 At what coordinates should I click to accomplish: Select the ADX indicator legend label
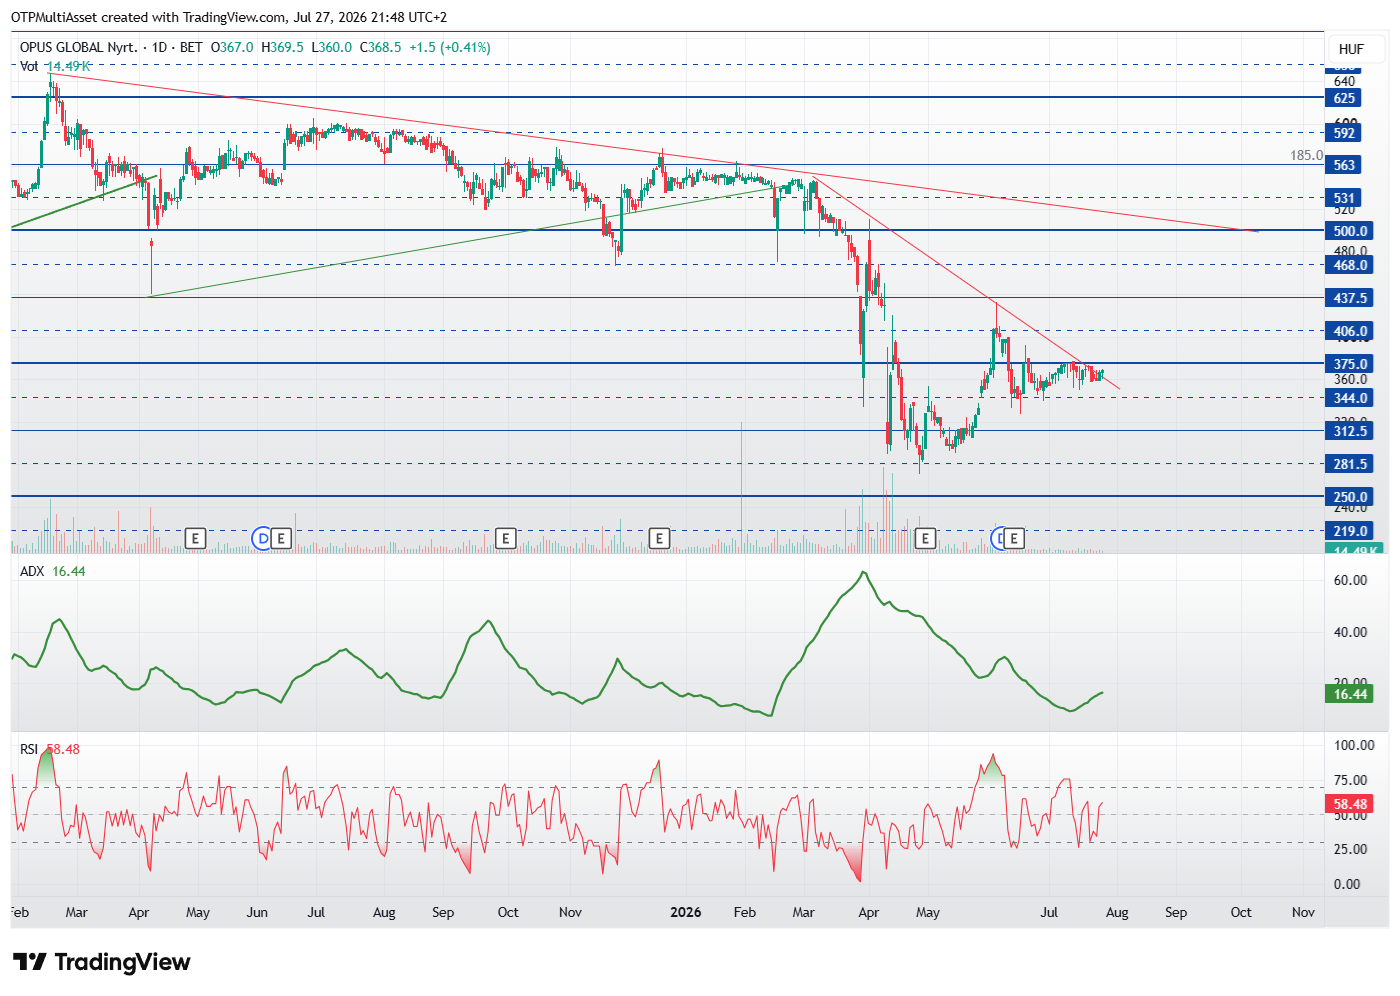click(32, 571)
